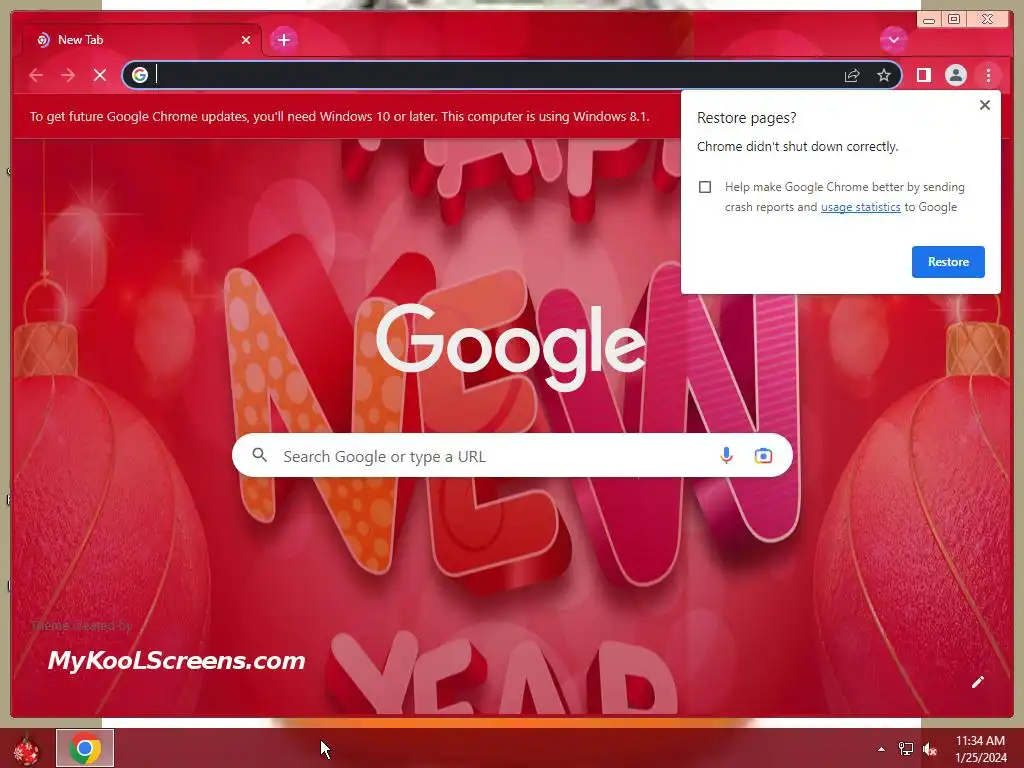Stop the page from loading
The height and width of the screenshot is (768, 1024).
click(x=100, y=75)
